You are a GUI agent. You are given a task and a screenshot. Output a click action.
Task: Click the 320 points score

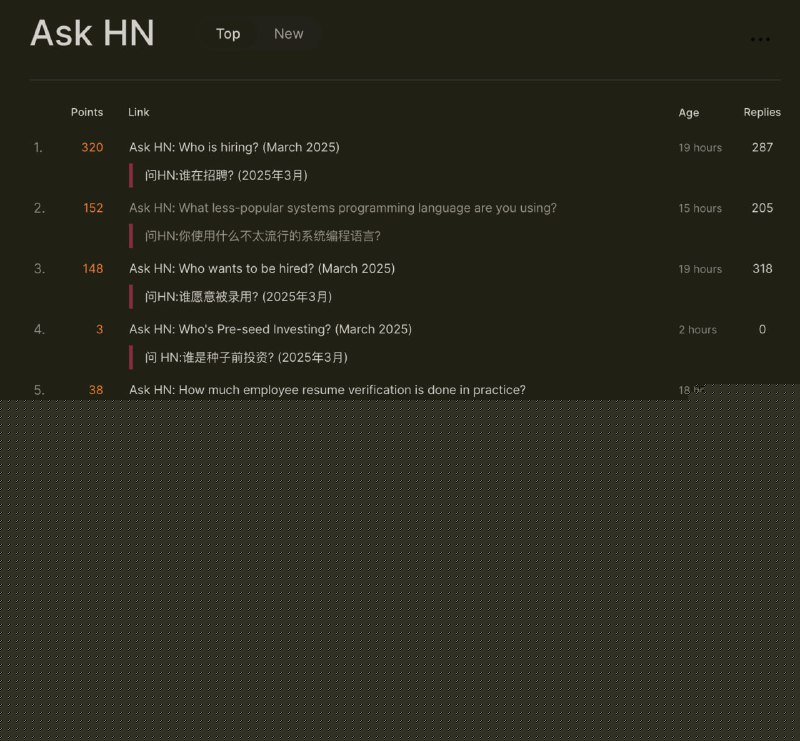pyautogui.click(x=92, y=147)
